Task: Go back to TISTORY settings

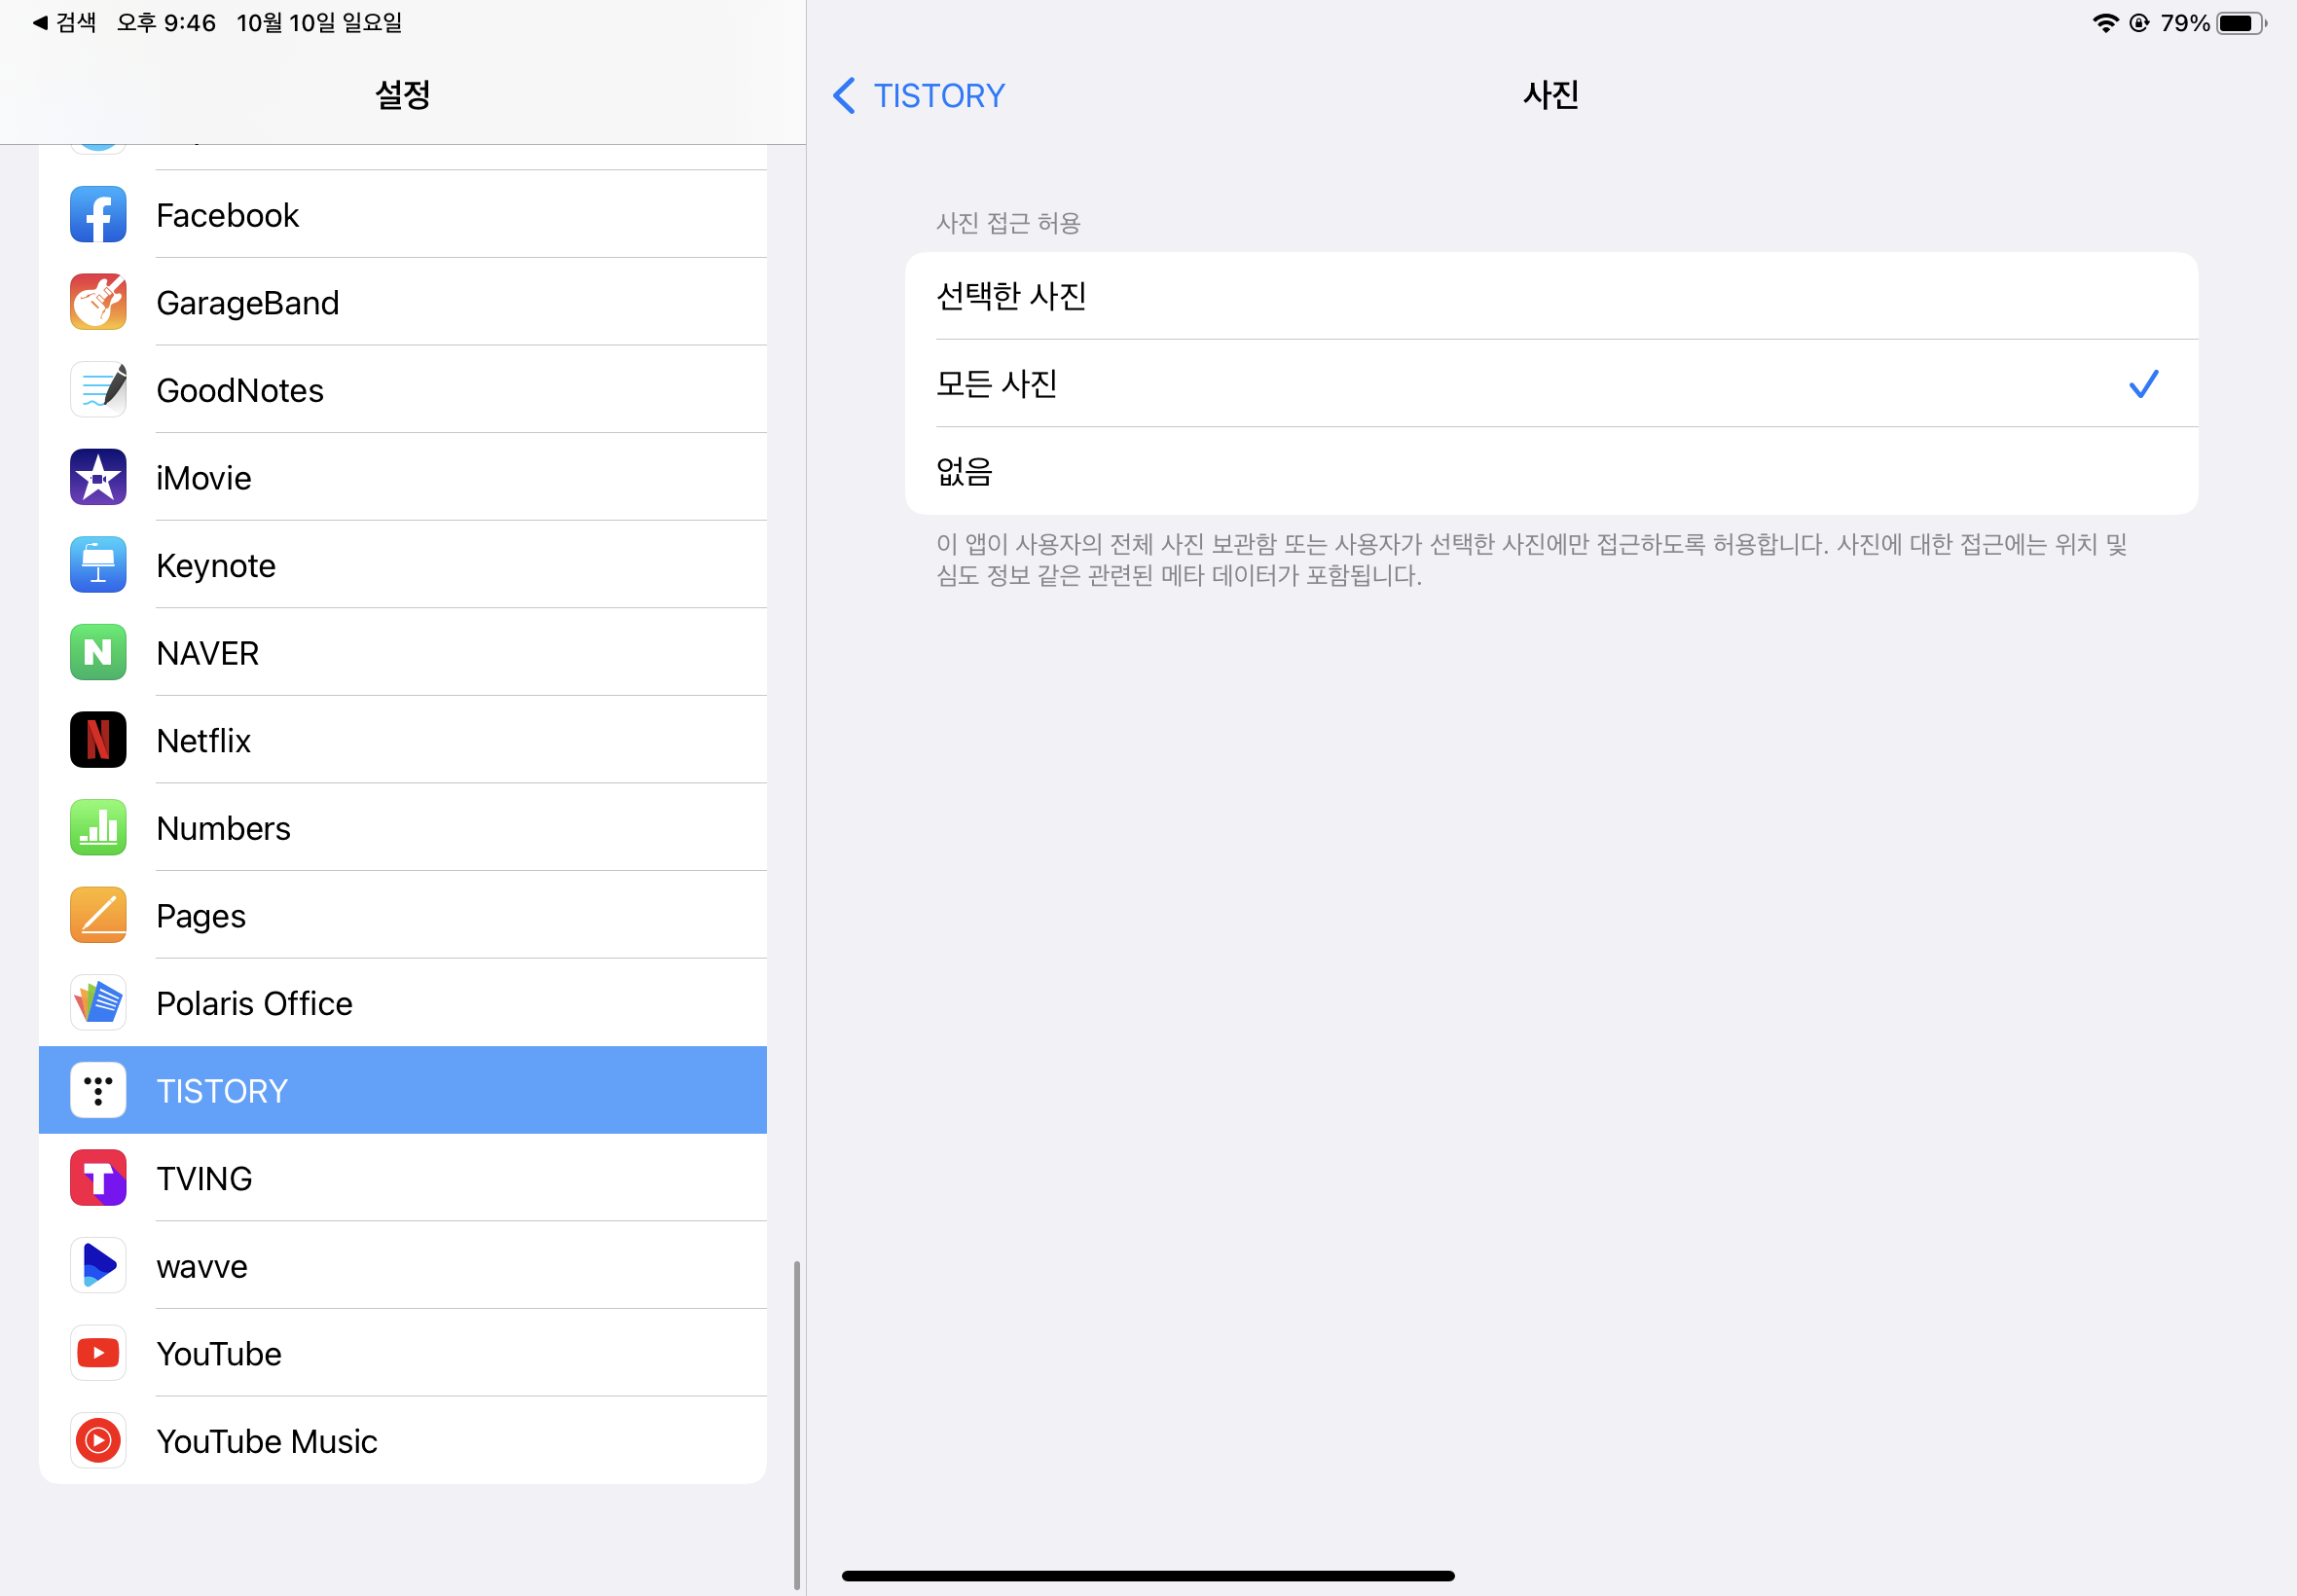Action: pyautogui.click(x=919, y=96)
